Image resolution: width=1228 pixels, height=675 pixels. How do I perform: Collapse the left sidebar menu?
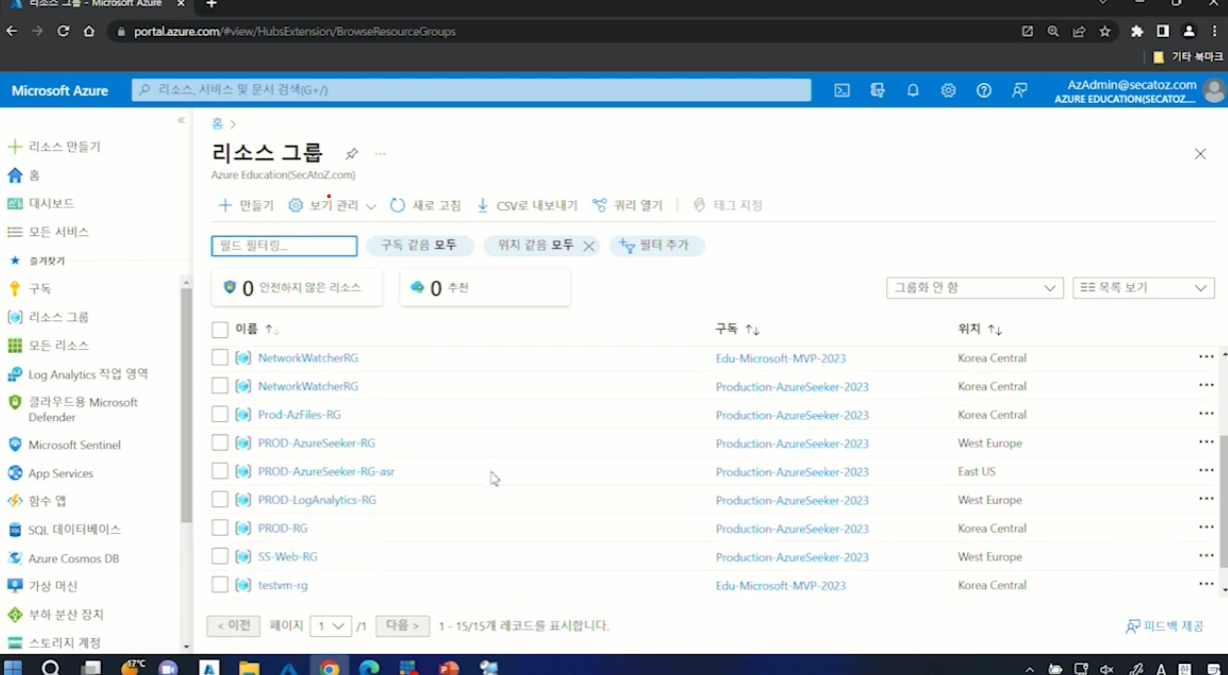[181, 120]
